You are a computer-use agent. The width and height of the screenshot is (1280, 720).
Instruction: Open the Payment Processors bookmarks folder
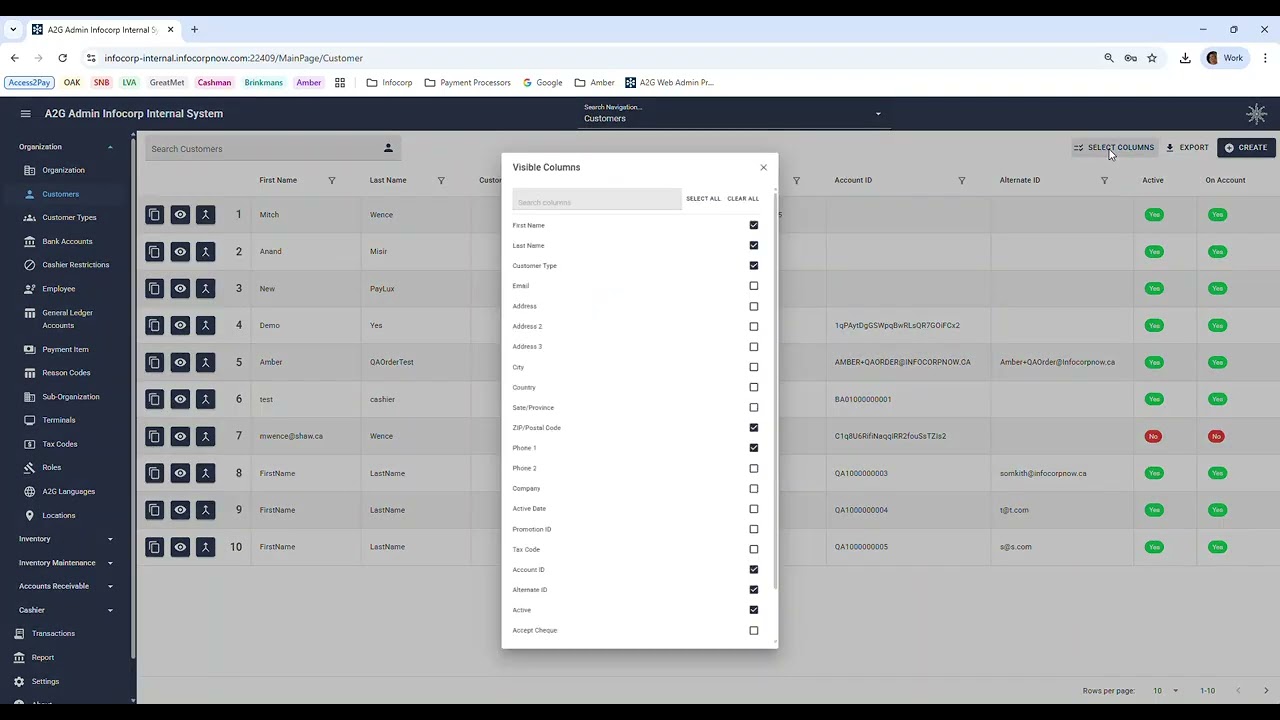pos(467,83)
